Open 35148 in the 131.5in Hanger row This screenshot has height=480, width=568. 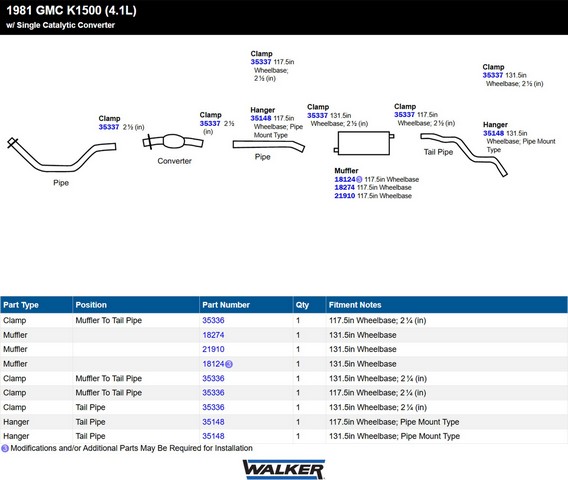click(x=213, y=436)
